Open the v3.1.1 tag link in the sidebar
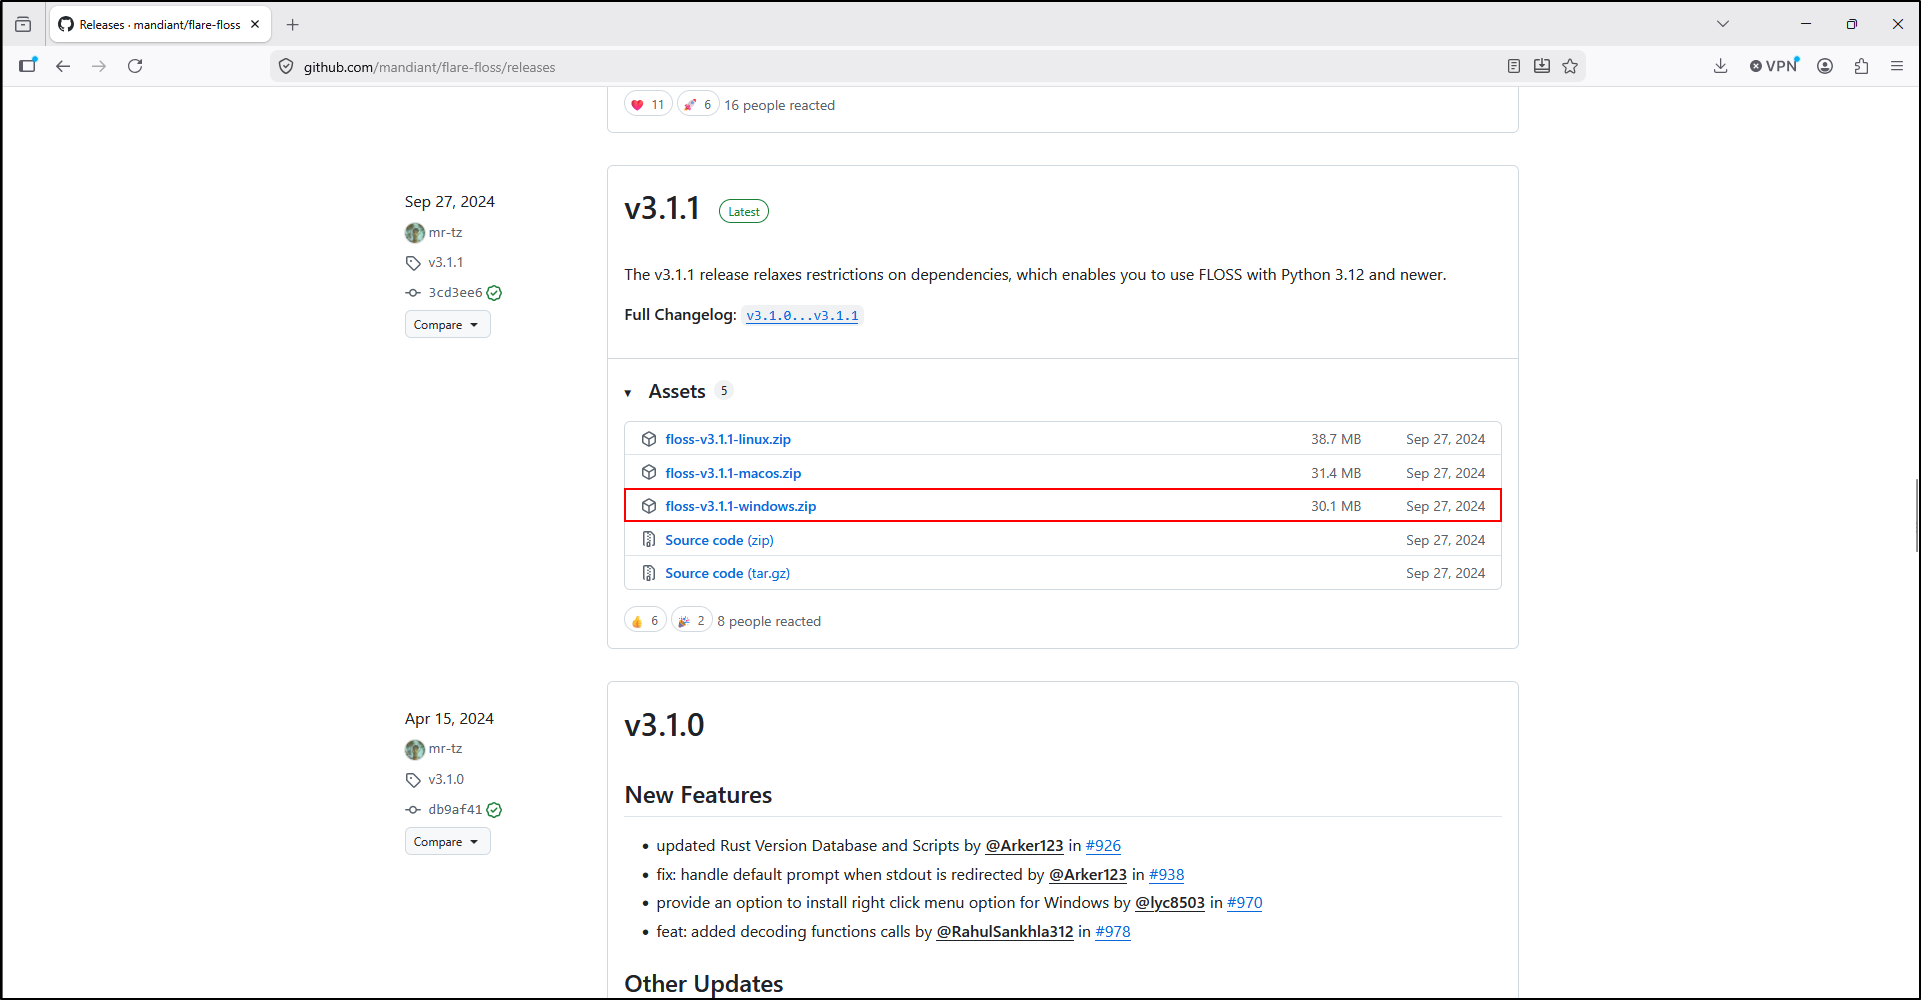The height and width of the screenshot is (1000, 1921). (446, 263)
